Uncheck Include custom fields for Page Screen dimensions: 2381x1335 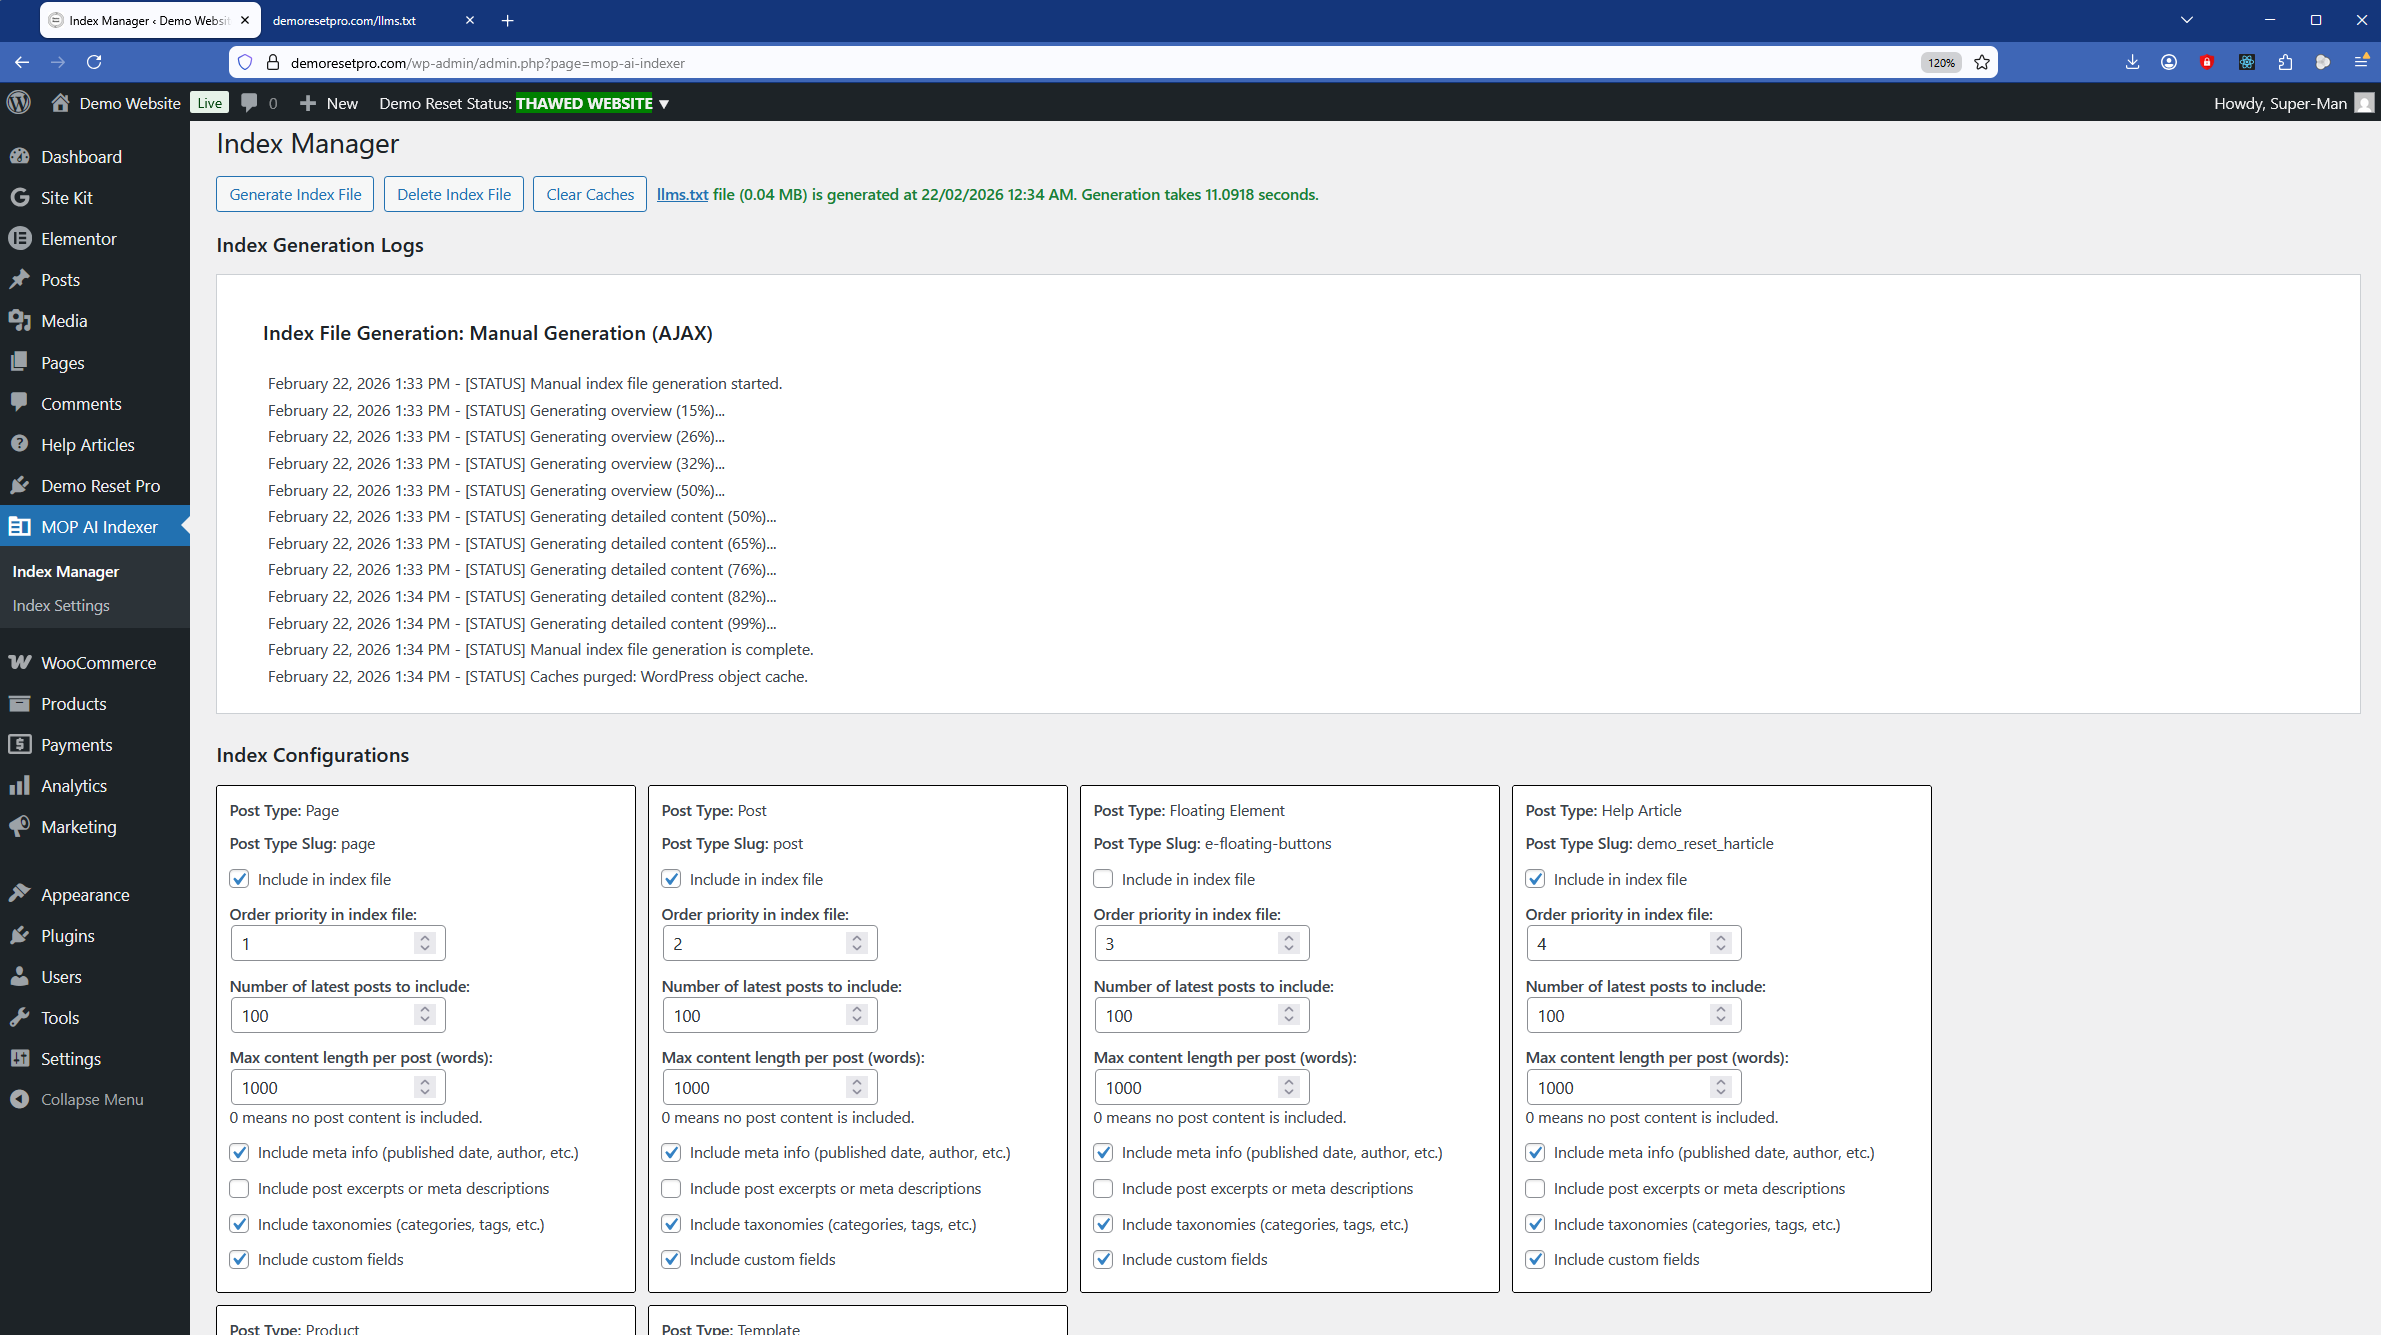click(x=239, y=1259)
